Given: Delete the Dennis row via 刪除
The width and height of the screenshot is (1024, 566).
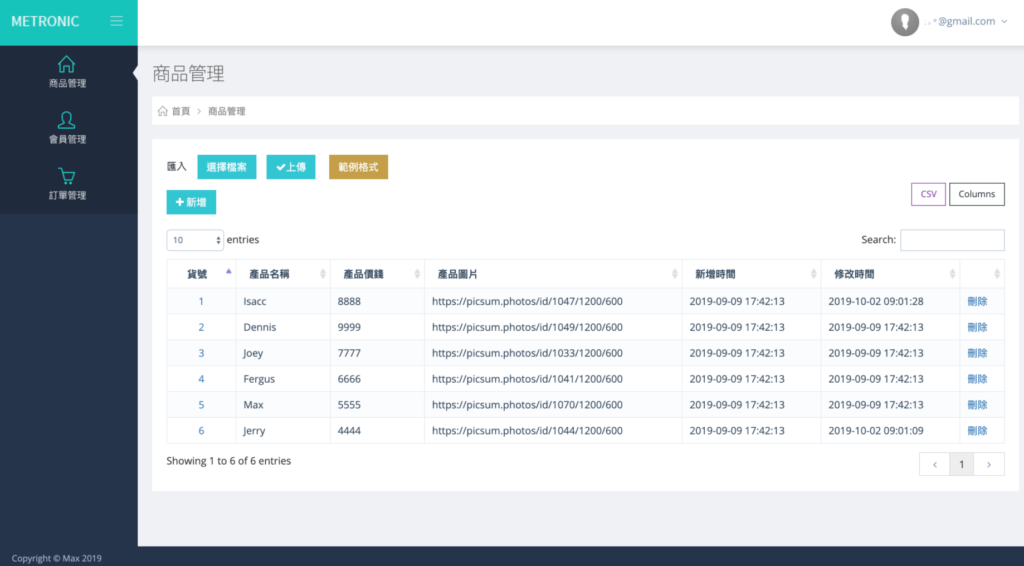Looking at the screenshot, I should [x=977, y=327].
